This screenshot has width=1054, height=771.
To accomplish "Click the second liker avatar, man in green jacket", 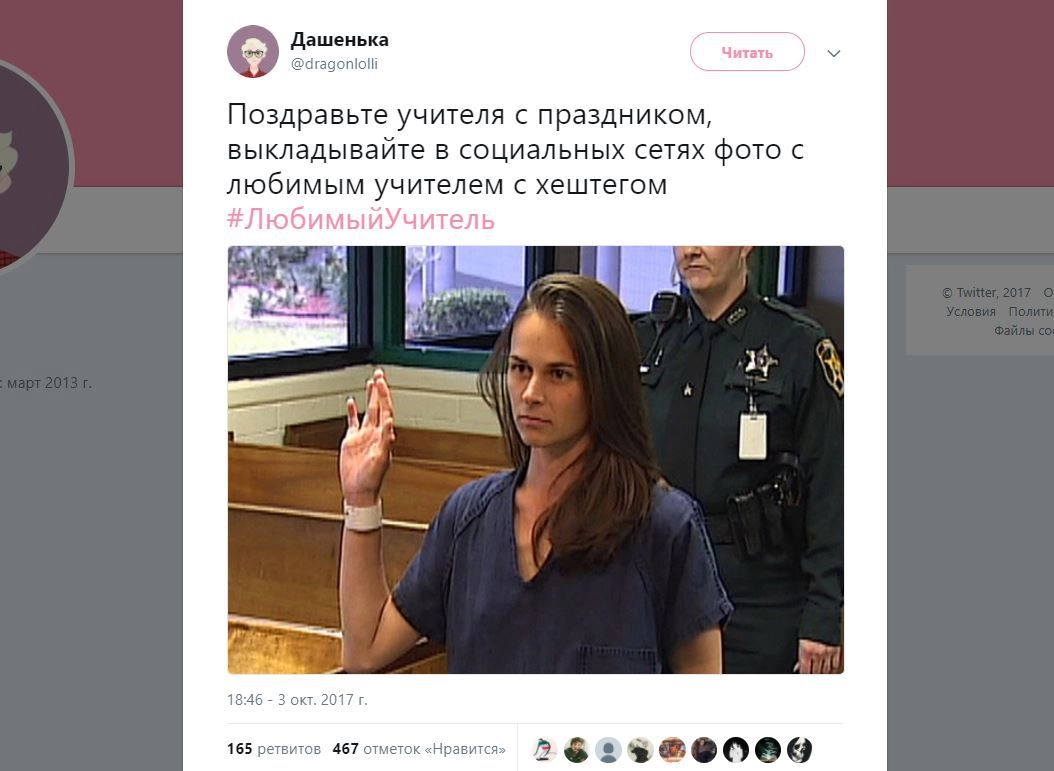I will click(576, 749).
